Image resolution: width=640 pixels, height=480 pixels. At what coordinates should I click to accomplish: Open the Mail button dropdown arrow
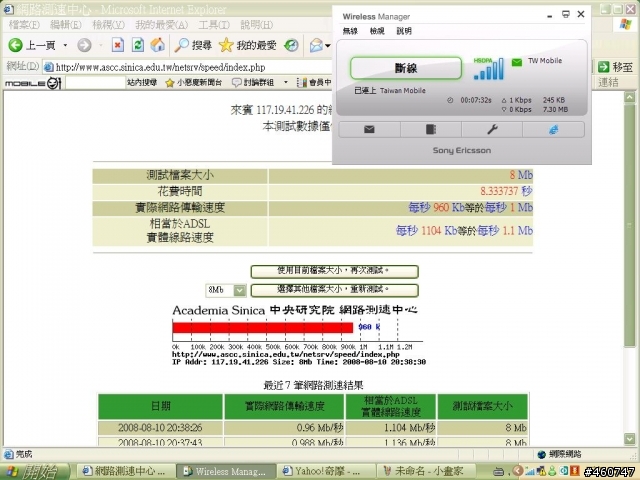tap(327, 45)
